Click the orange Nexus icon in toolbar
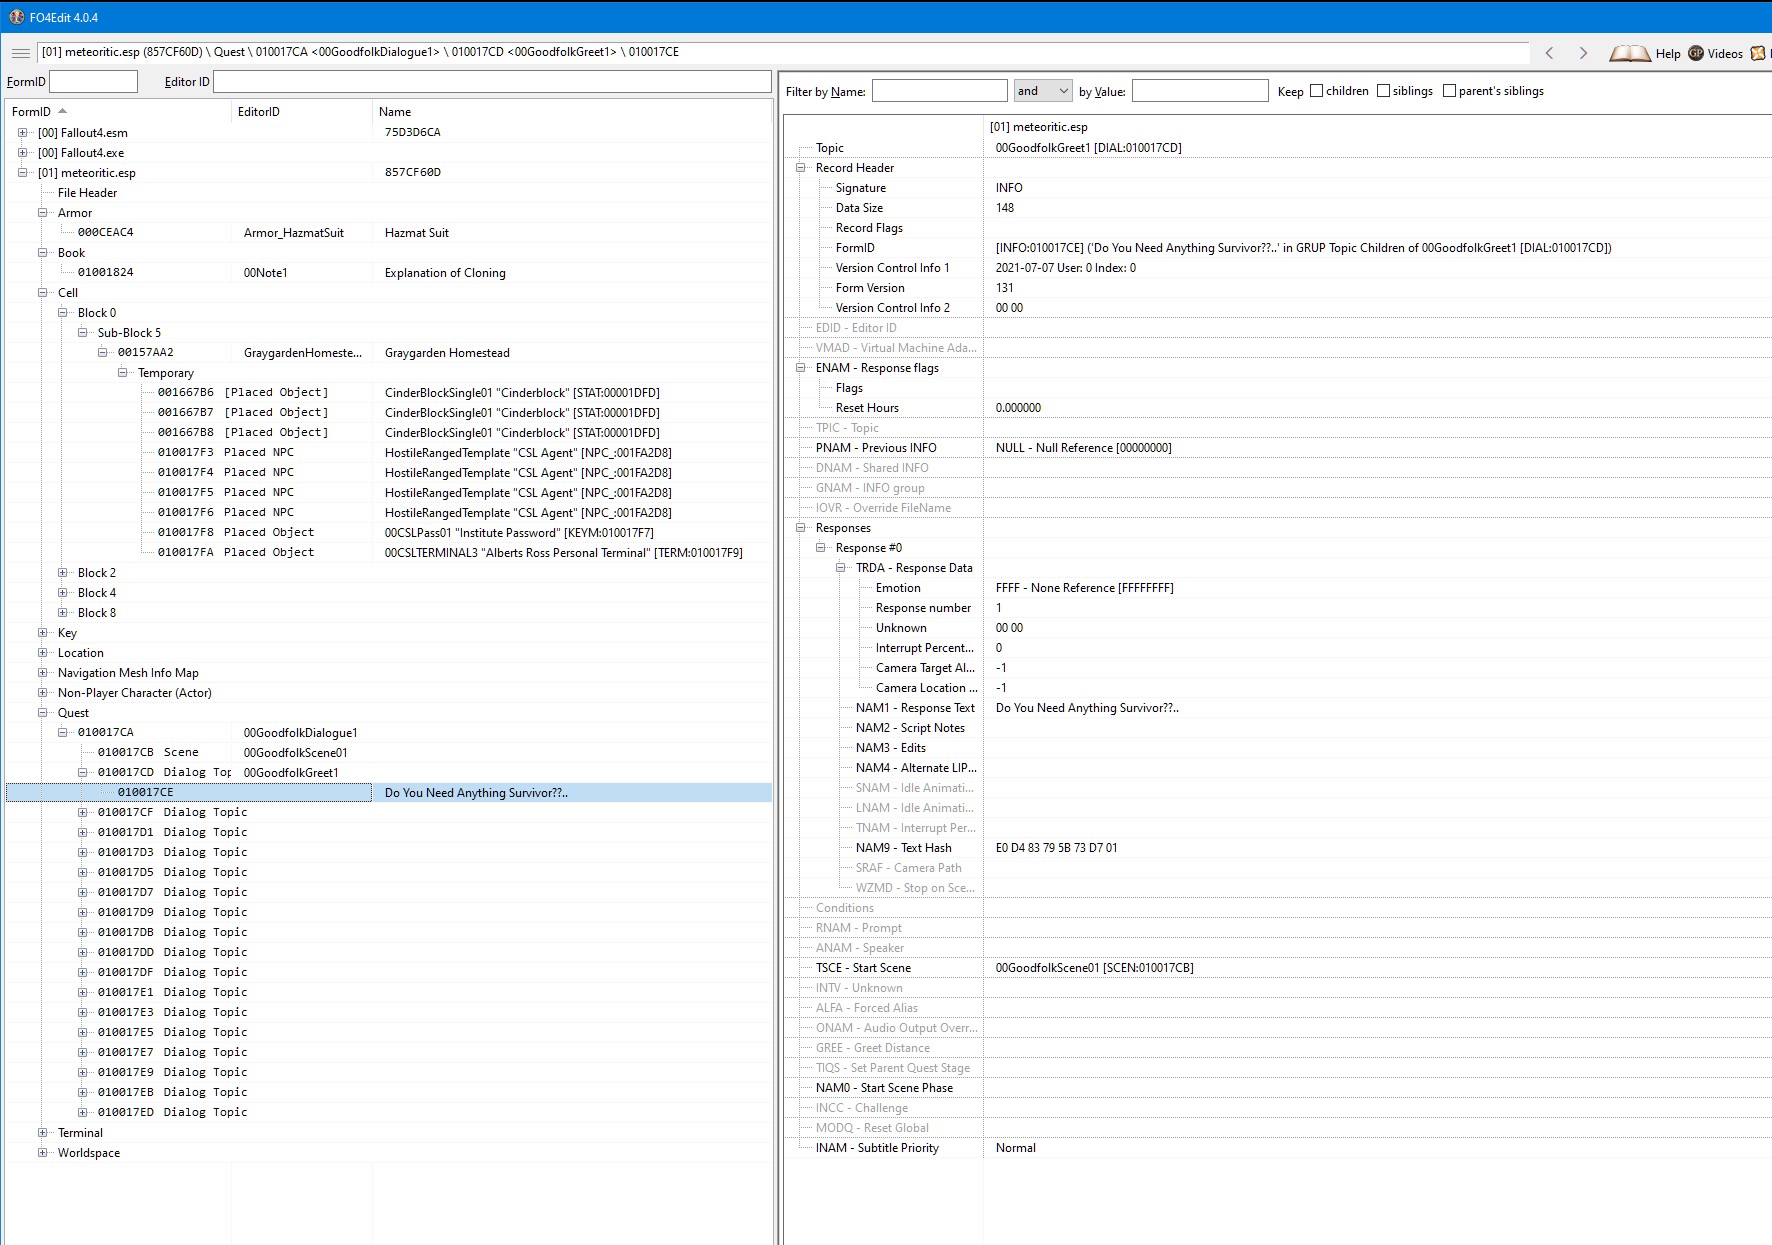This screenshot has width=1772, height=1245. point(1758,53)
